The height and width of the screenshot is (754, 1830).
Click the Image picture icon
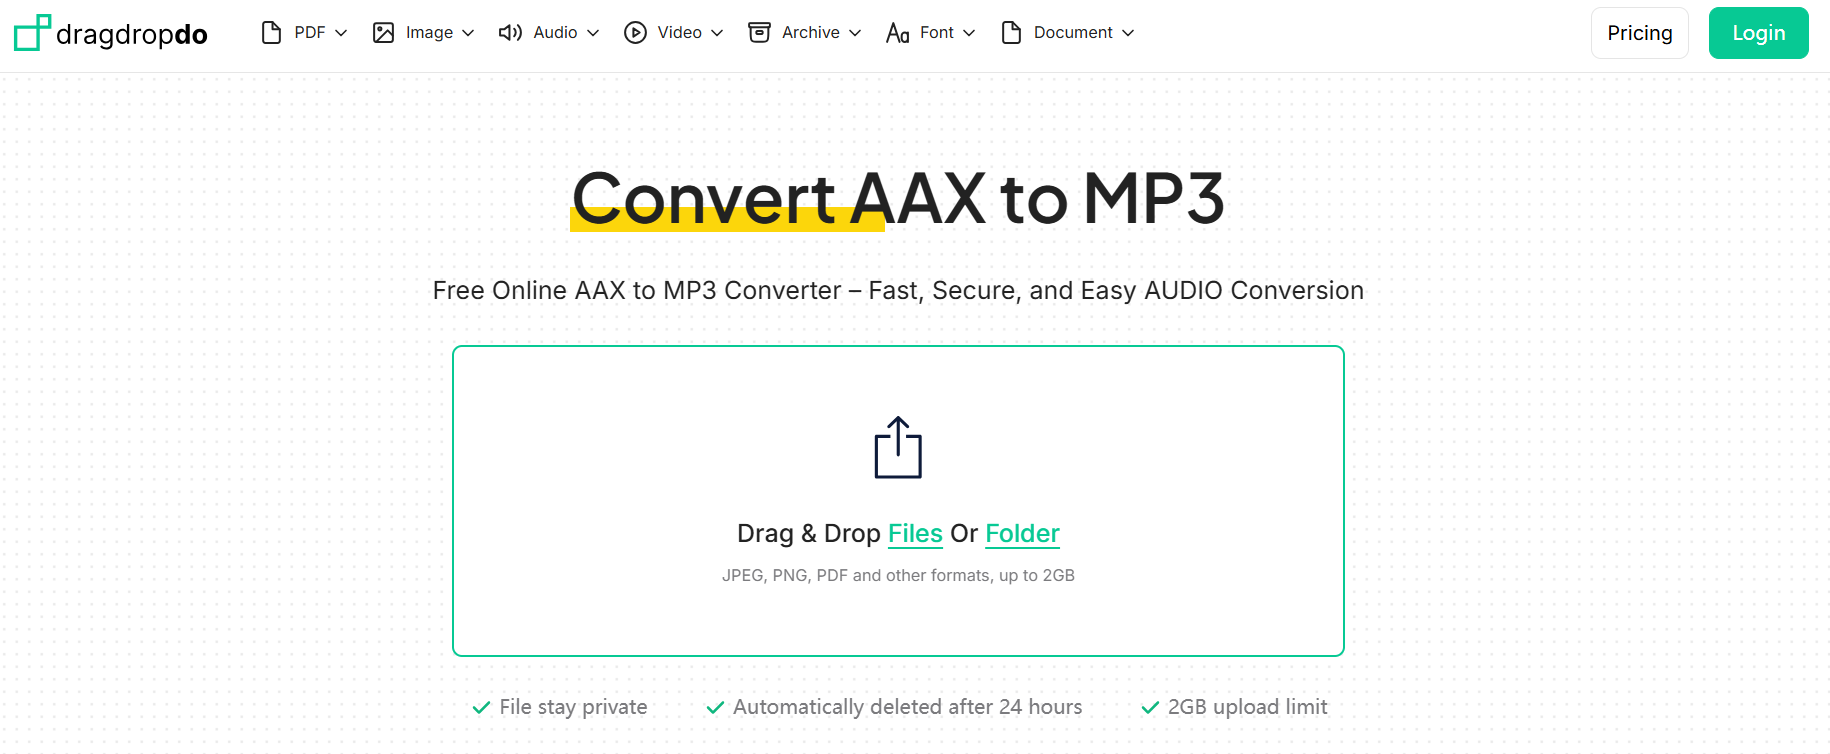(x=382, y=32)
